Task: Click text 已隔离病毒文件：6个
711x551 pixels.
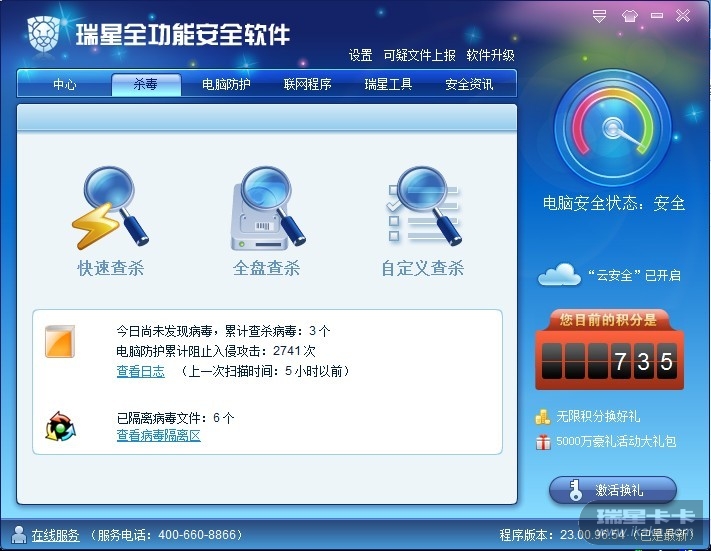Action: (x=175, y=418)
